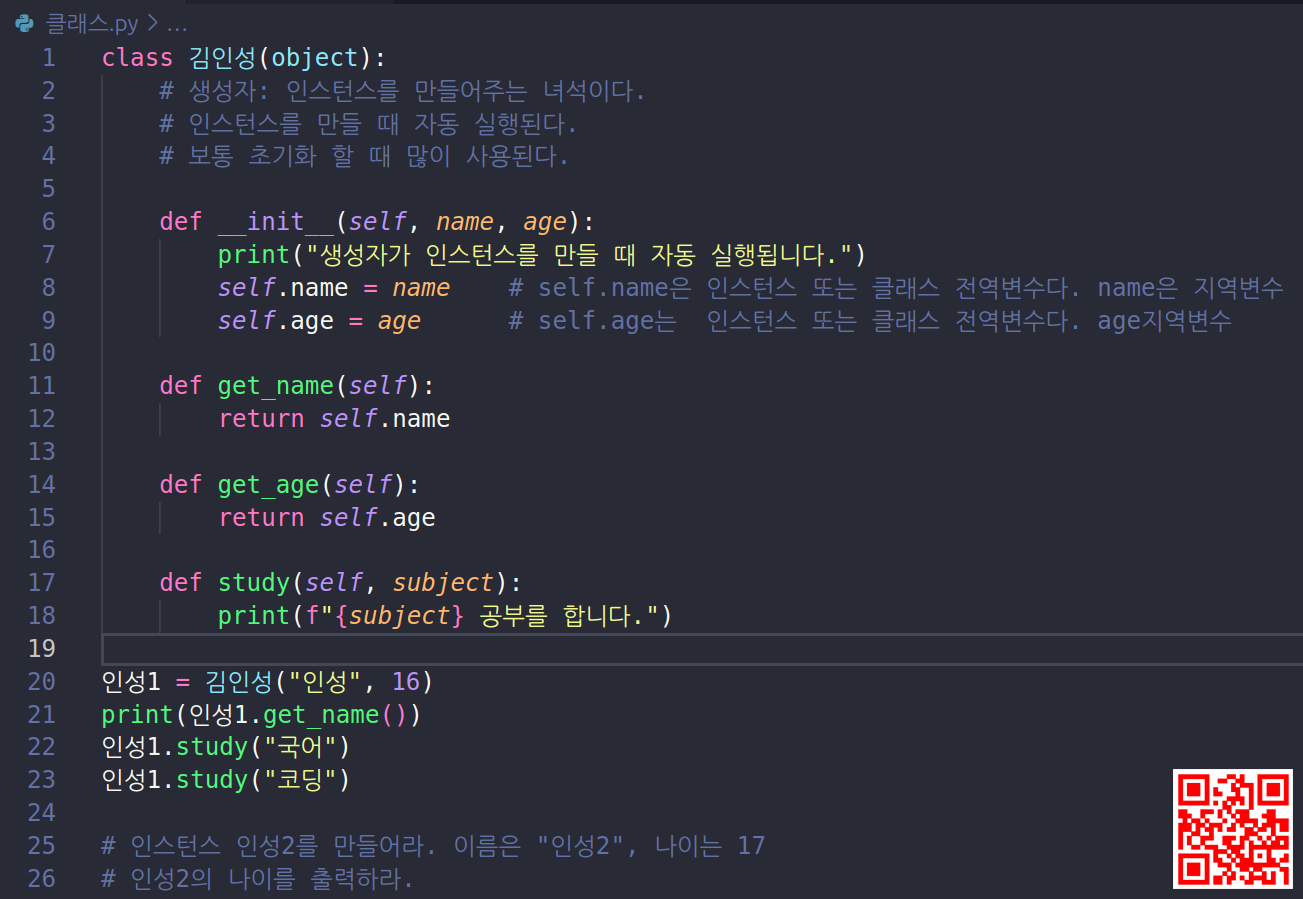This screenshot has width=1303, height=899.
Task: Click 'return self.name' statement
Action: [x=335, y=419]
